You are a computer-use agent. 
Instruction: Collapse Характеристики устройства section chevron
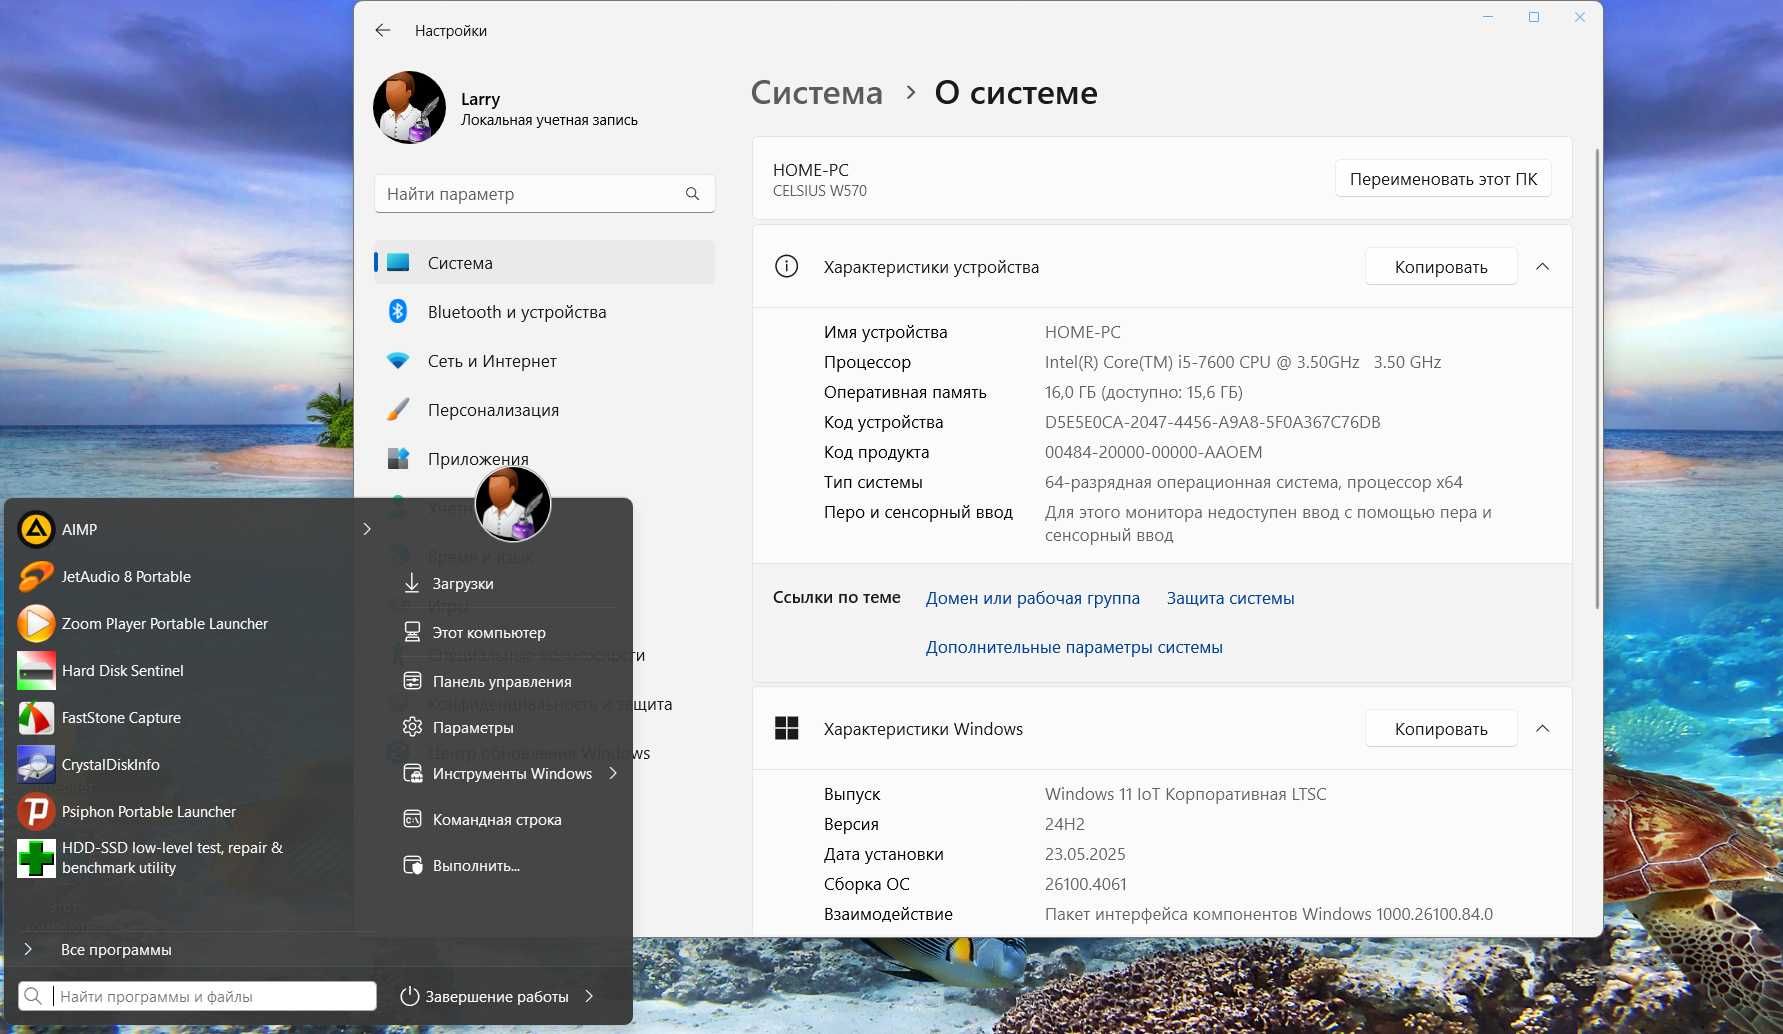pyautogui.click(x=1543, y=267)
